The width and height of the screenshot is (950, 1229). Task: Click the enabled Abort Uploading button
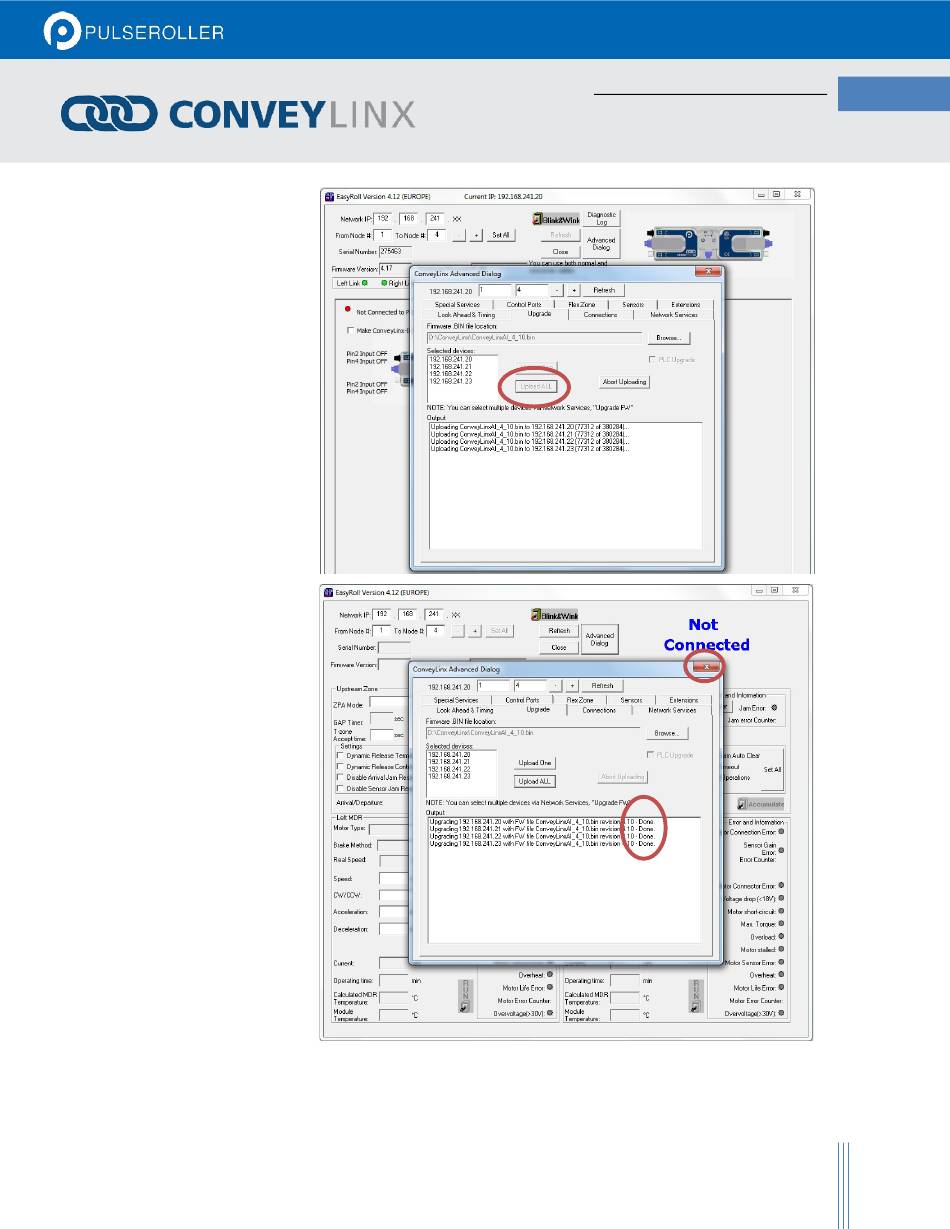(625, 381)
